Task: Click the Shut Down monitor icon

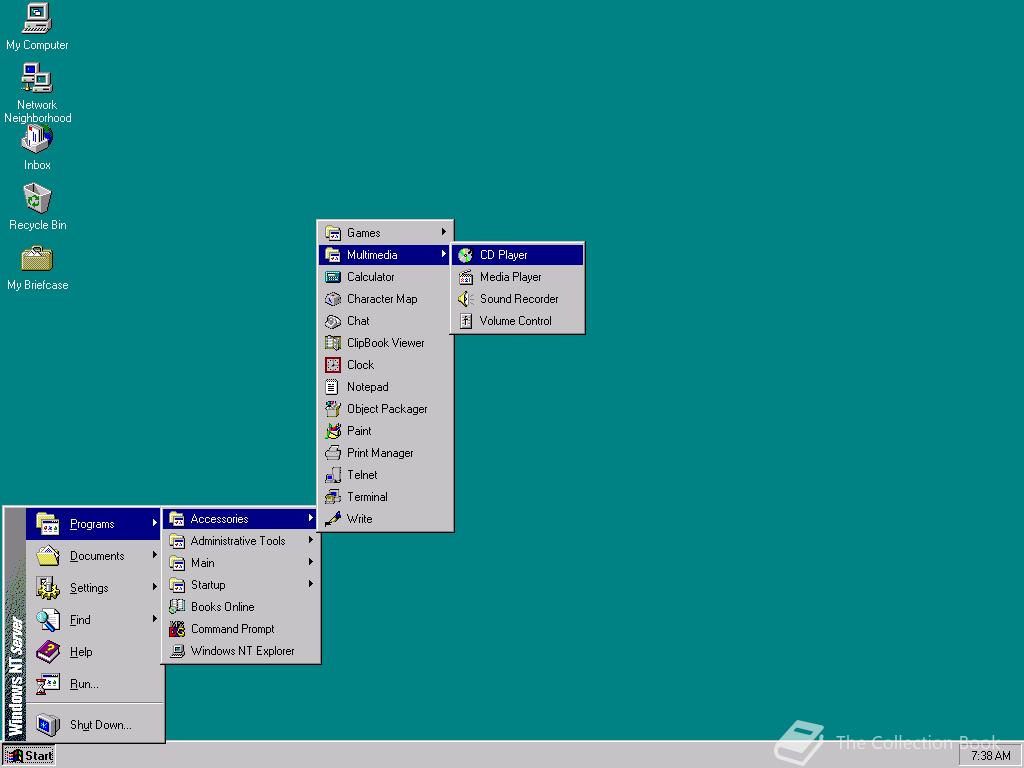Action: pos(48,724)
